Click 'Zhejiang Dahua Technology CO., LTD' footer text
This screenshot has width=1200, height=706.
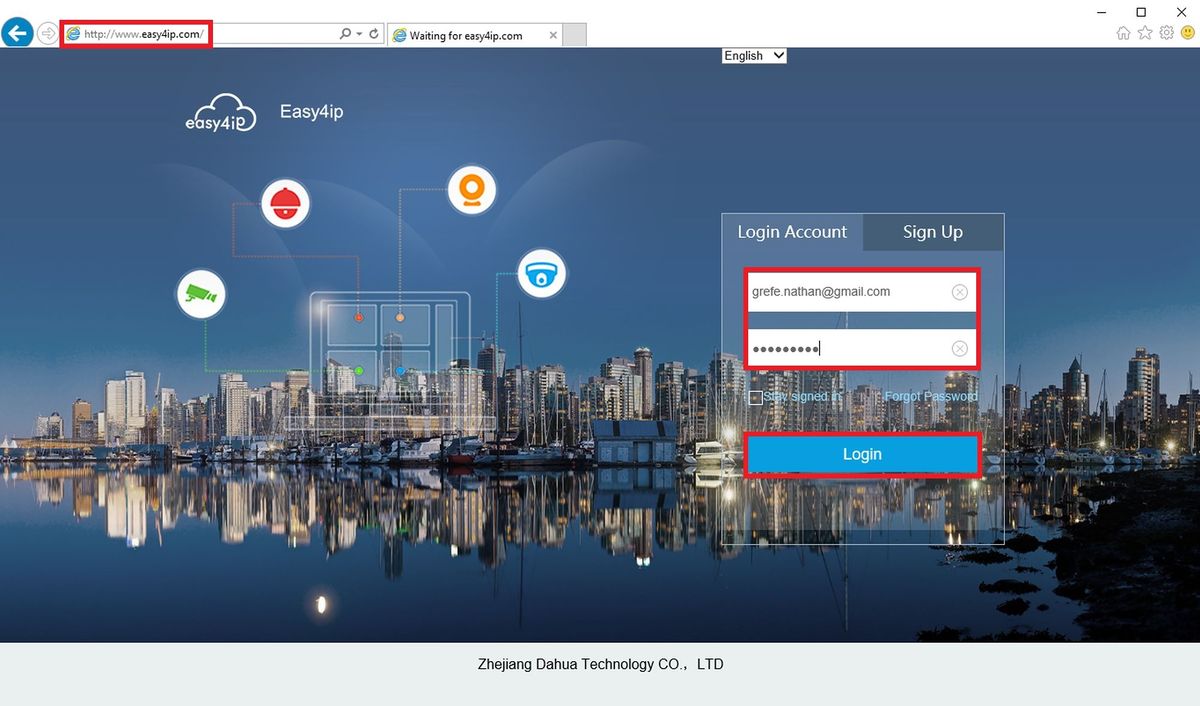click(600, 664)
